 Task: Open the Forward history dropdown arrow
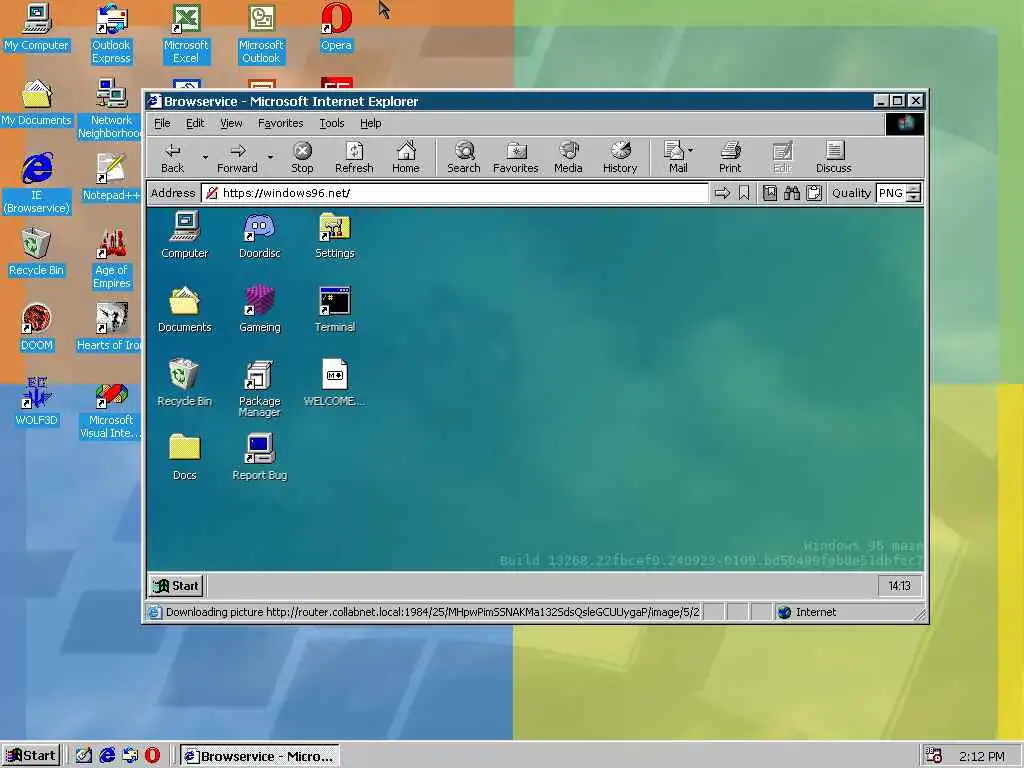270,157
